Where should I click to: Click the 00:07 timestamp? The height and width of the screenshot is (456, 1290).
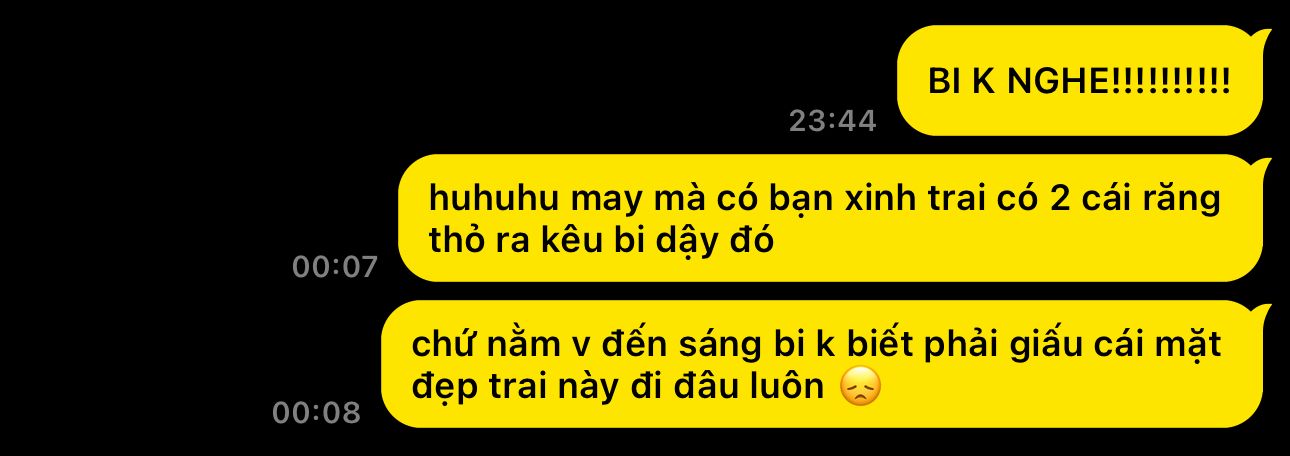[335, 267]
